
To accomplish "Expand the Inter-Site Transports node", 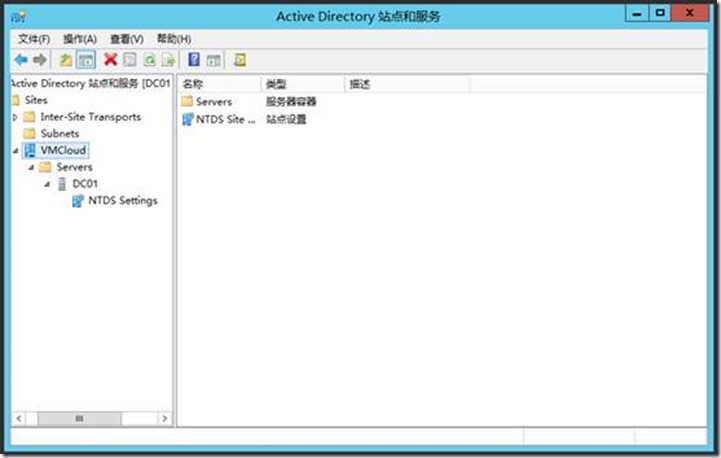I will tap(15, 117).
